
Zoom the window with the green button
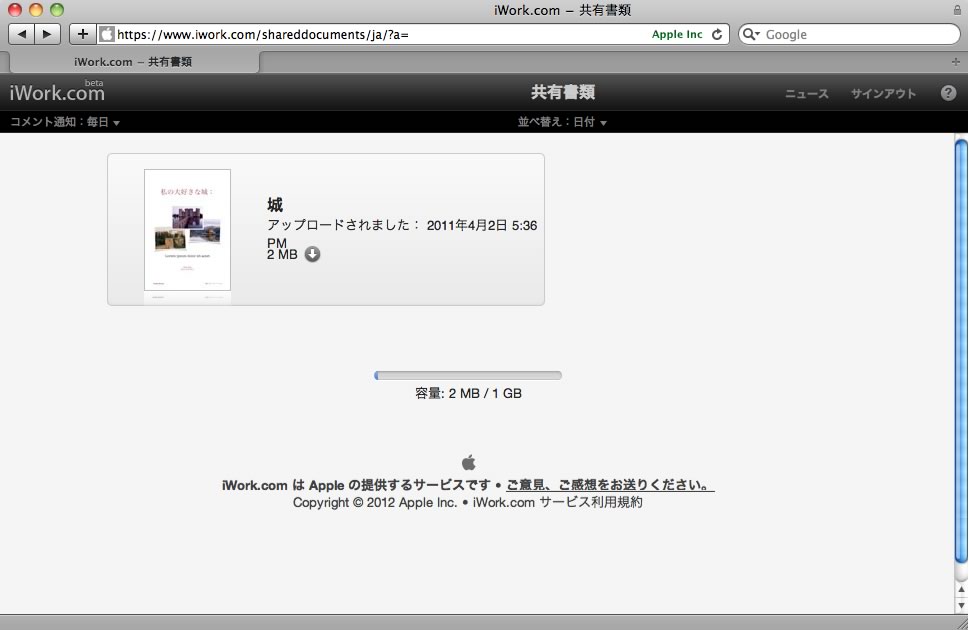tap(57, 10)
